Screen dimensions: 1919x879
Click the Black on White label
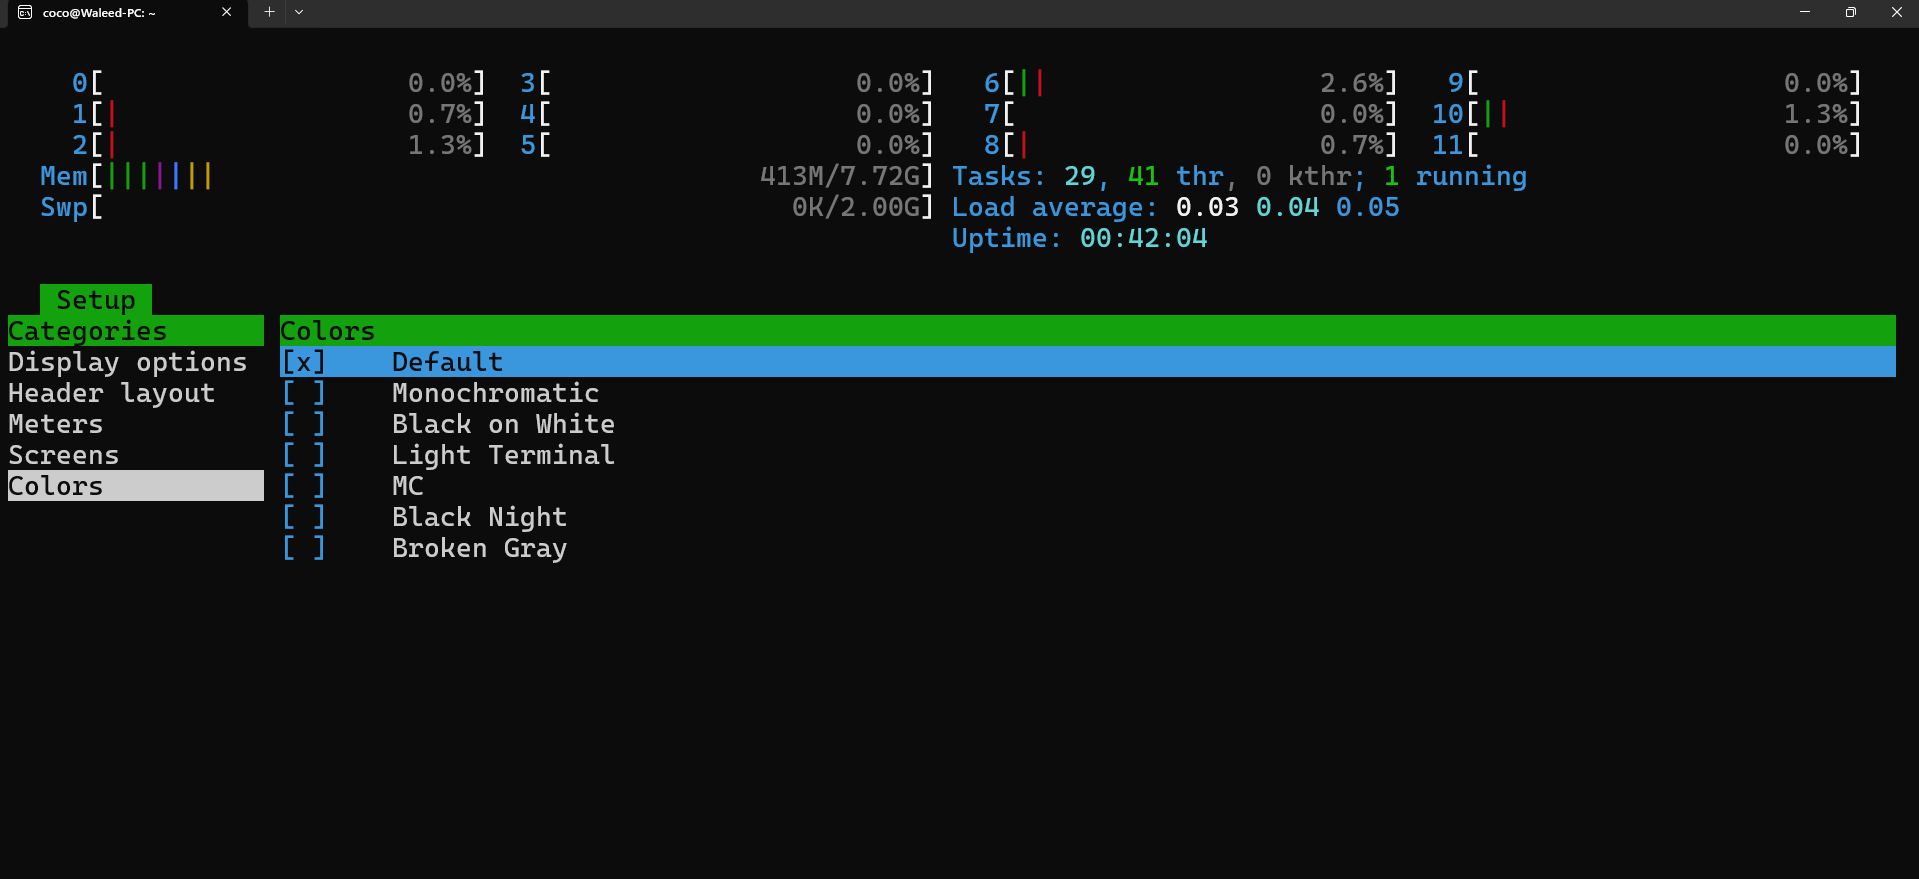[x=504, y=424]
